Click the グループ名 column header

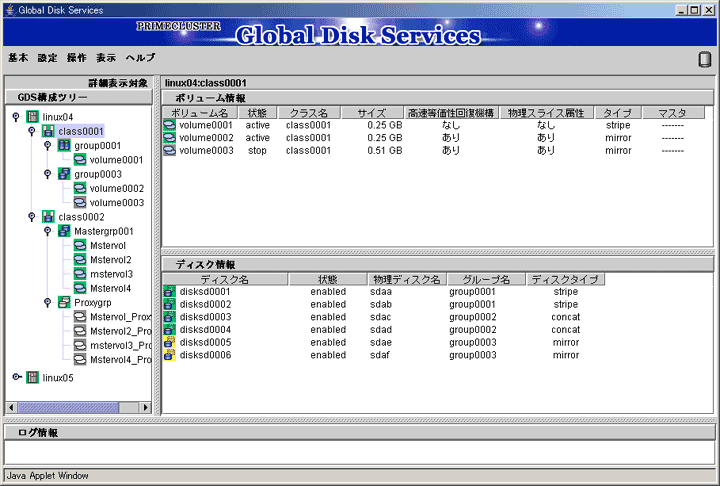click(486, 279)
